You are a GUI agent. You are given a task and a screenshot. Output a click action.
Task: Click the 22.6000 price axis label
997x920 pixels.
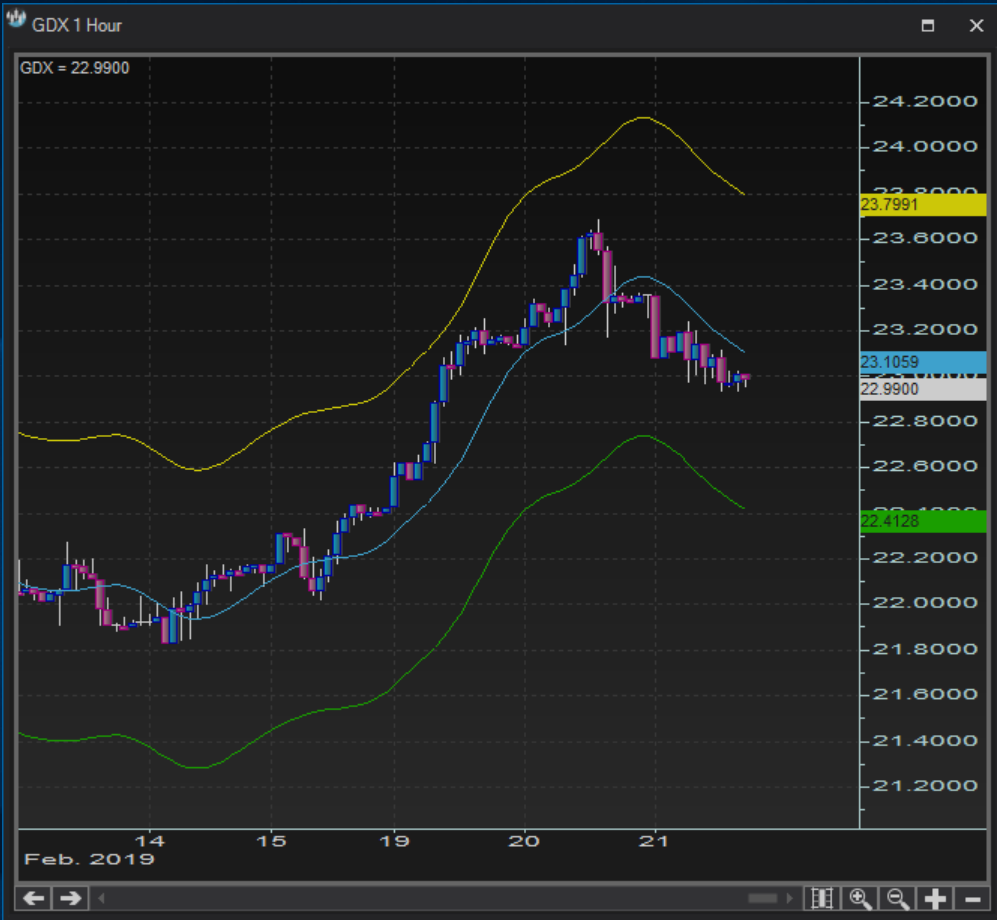925,467
